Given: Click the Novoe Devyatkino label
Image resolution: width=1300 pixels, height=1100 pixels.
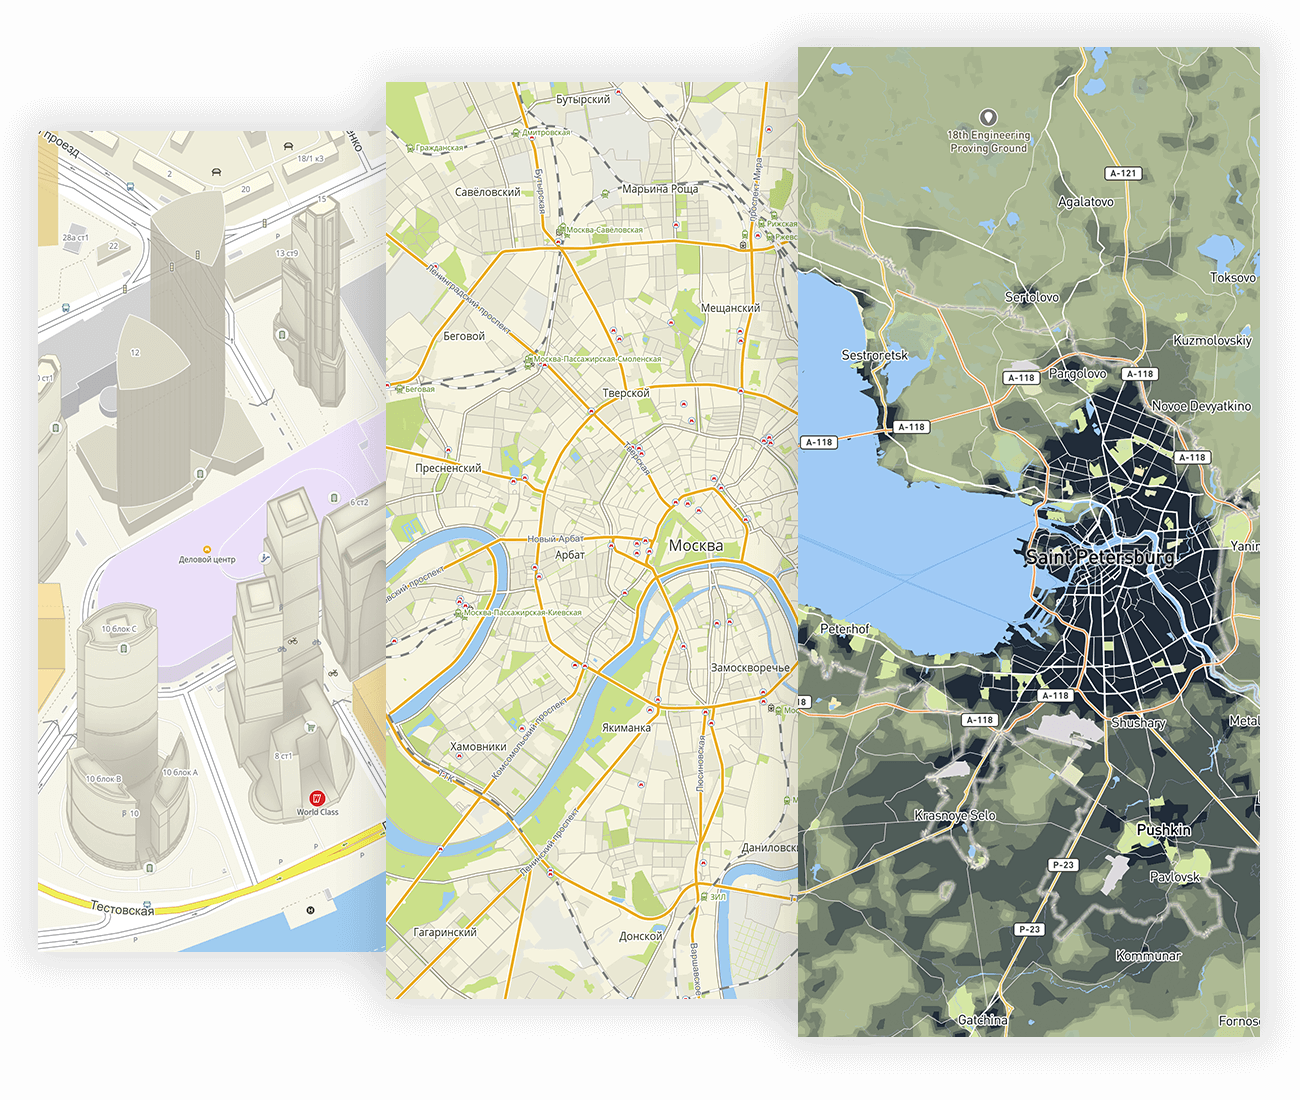Looking at the screenshot, I should pos(1201,406).
